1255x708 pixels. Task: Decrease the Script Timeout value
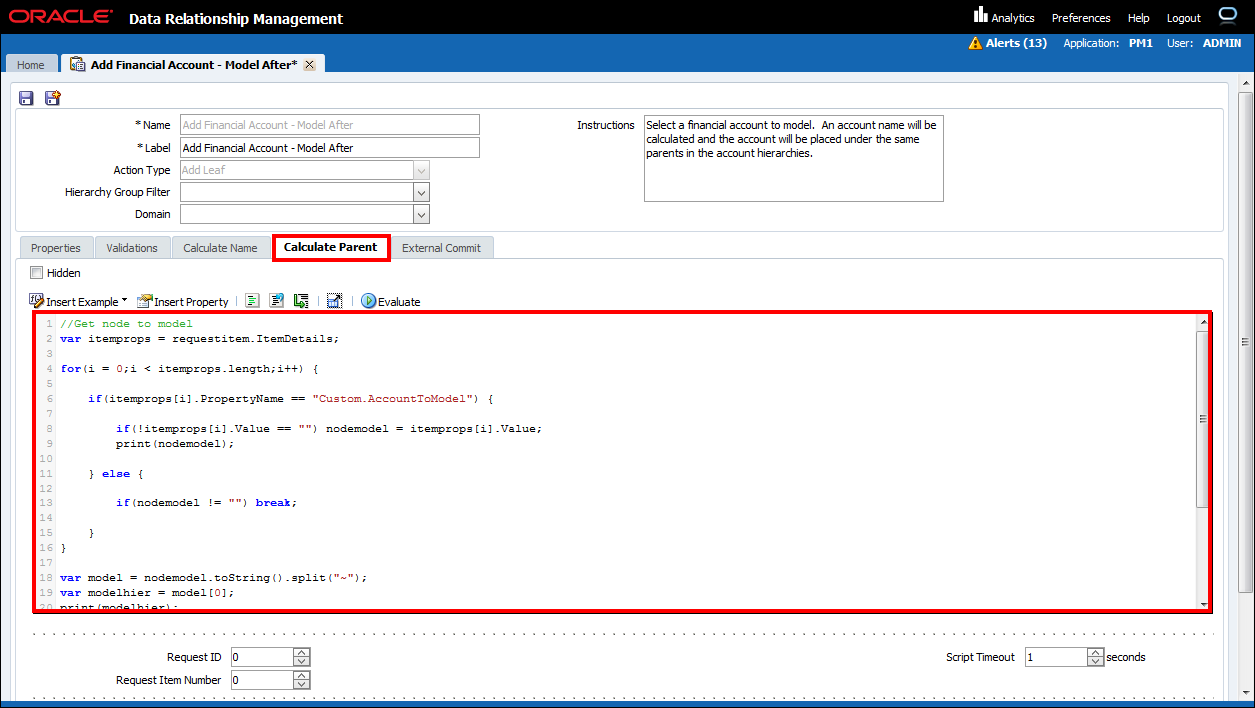coord(1095,662)
